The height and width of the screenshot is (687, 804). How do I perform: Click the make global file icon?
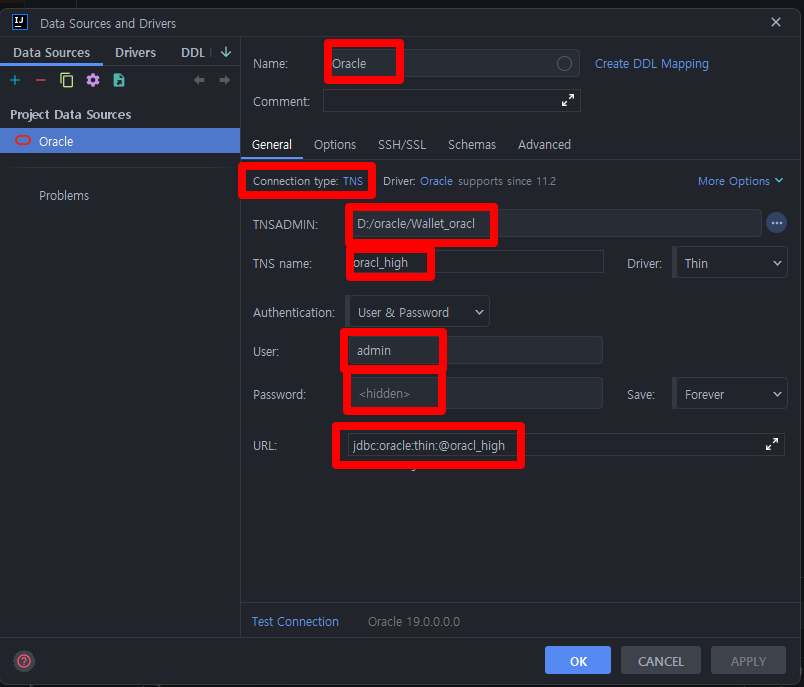[x=119, y=80]
